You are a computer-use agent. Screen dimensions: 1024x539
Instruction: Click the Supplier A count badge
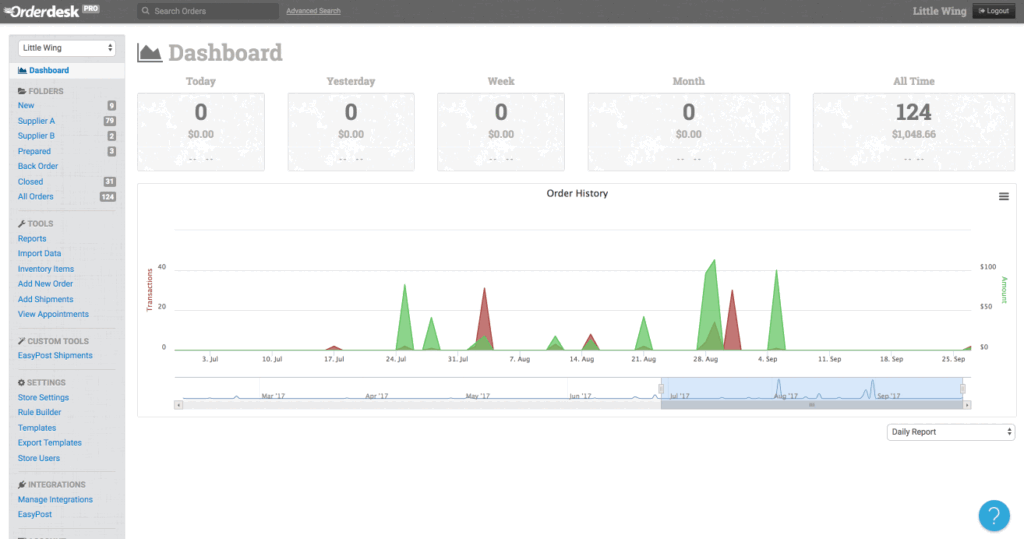110,121
